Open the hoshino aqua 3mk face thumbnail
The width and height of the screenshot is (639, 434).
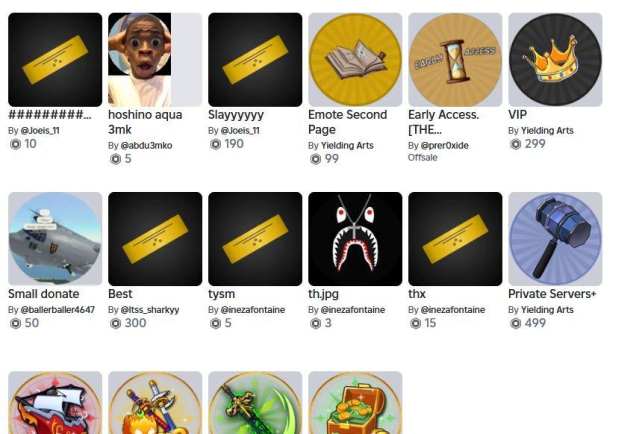coord(155,59)
